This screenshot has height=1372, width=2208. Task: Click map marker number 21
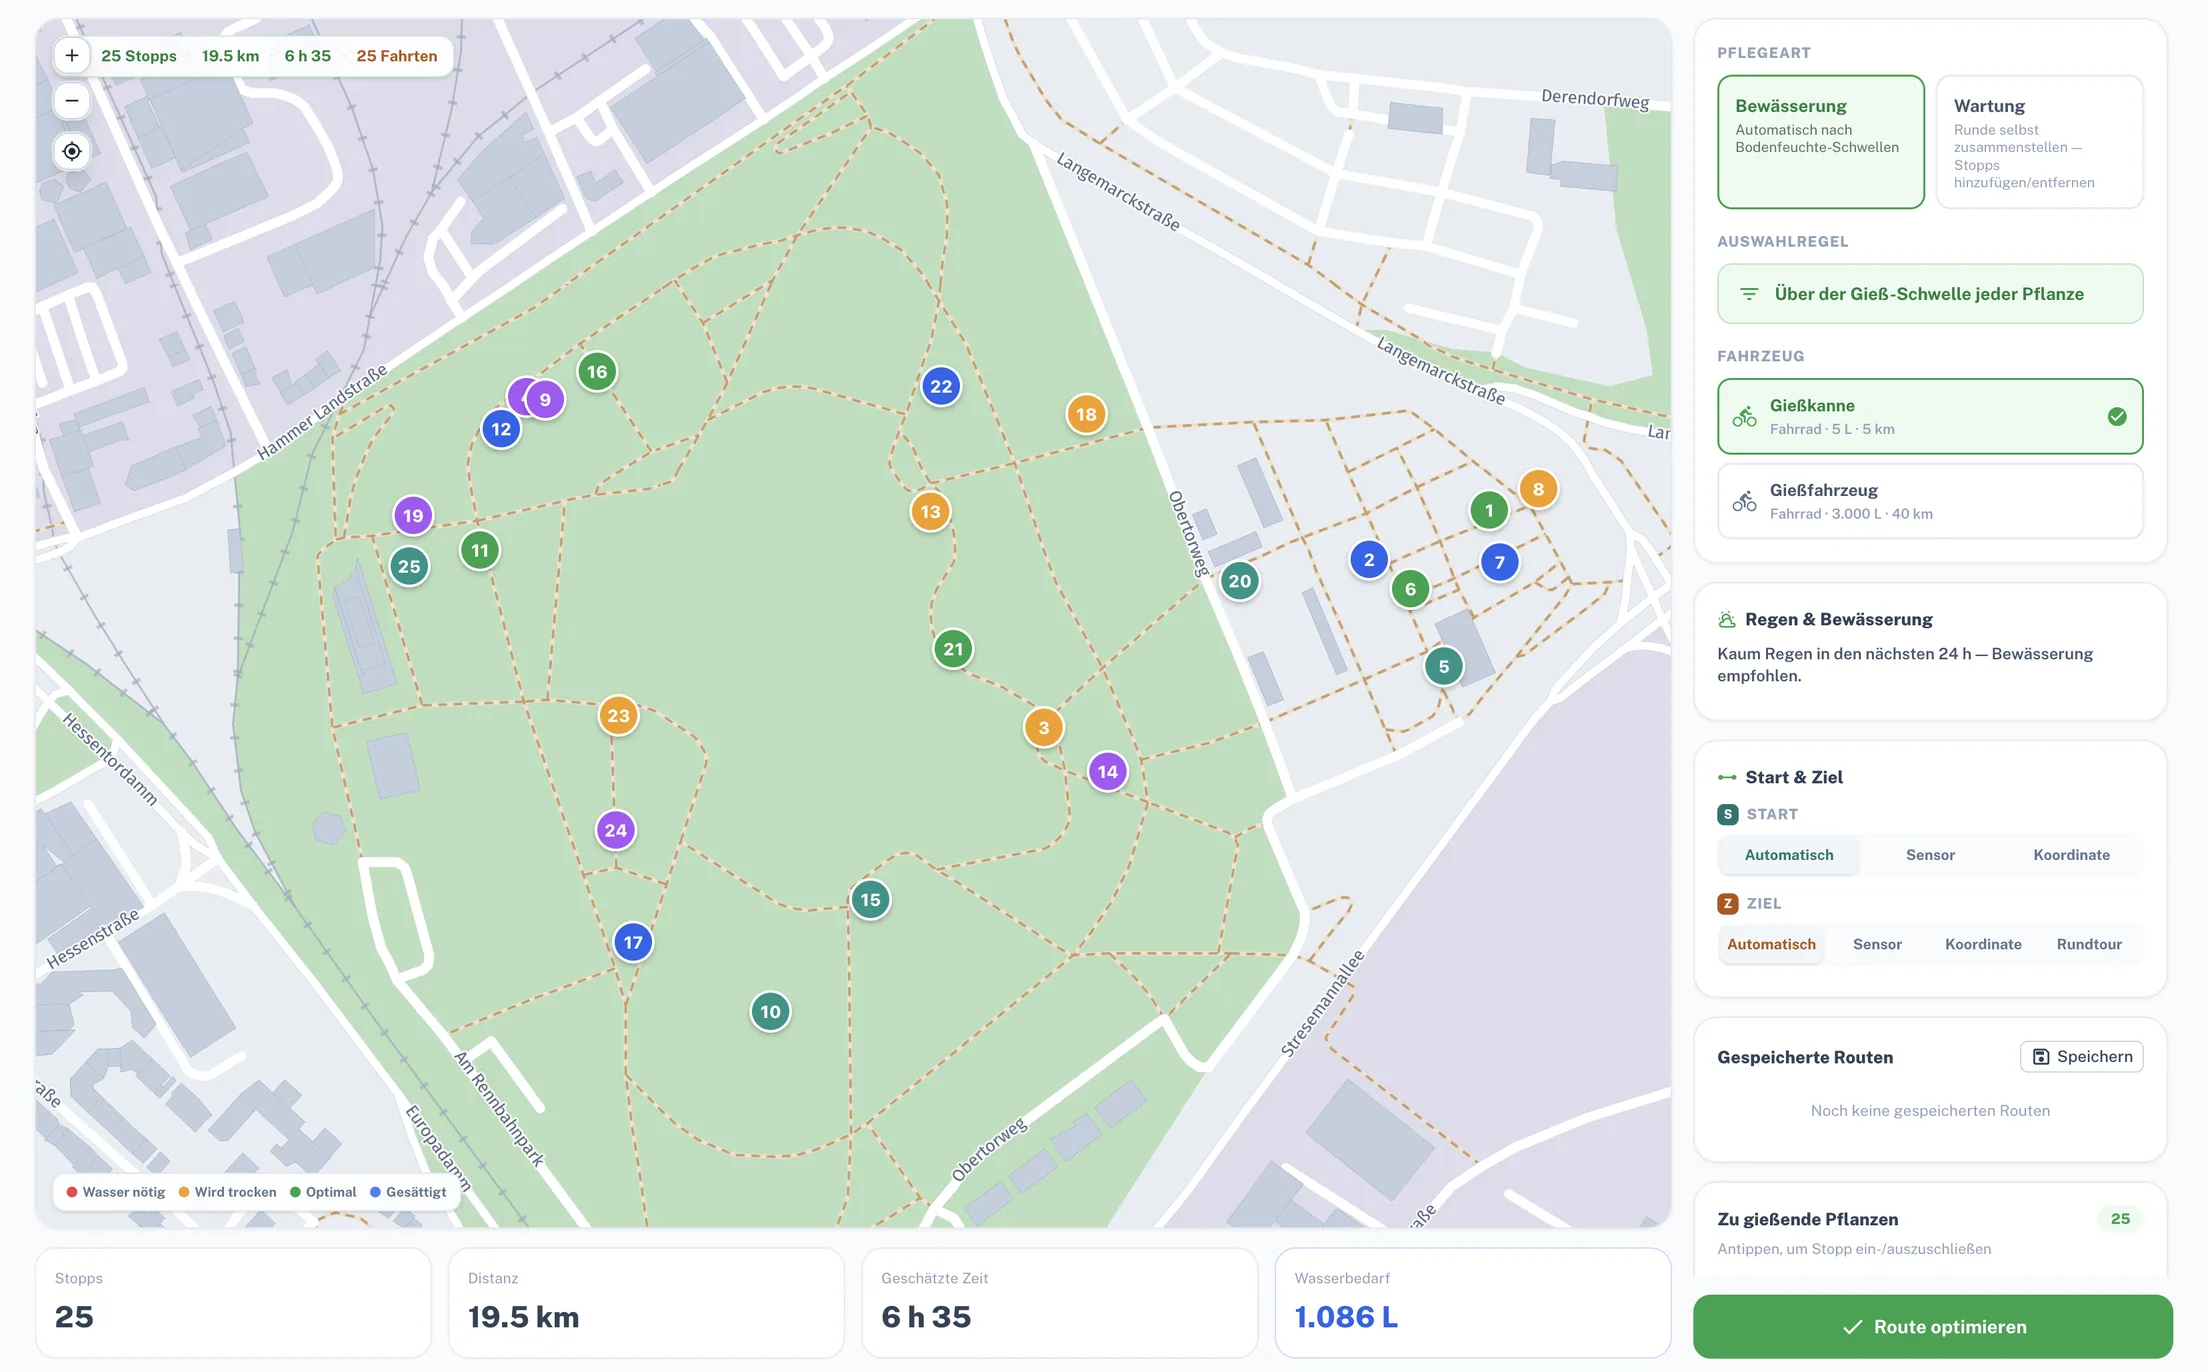[x=953, y=649]
